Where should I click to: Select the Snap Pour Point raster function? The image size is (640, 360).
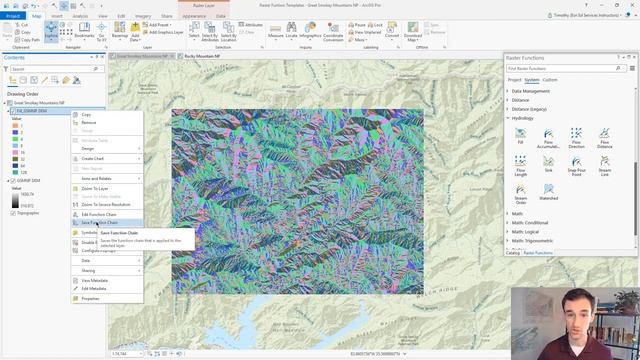[576, 166]
